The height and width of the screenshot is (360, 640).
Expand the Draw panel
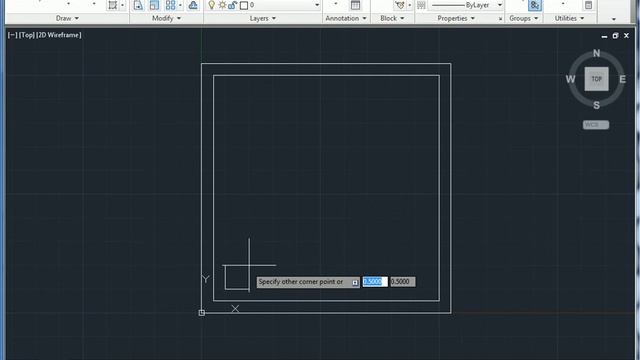(67, 18)
